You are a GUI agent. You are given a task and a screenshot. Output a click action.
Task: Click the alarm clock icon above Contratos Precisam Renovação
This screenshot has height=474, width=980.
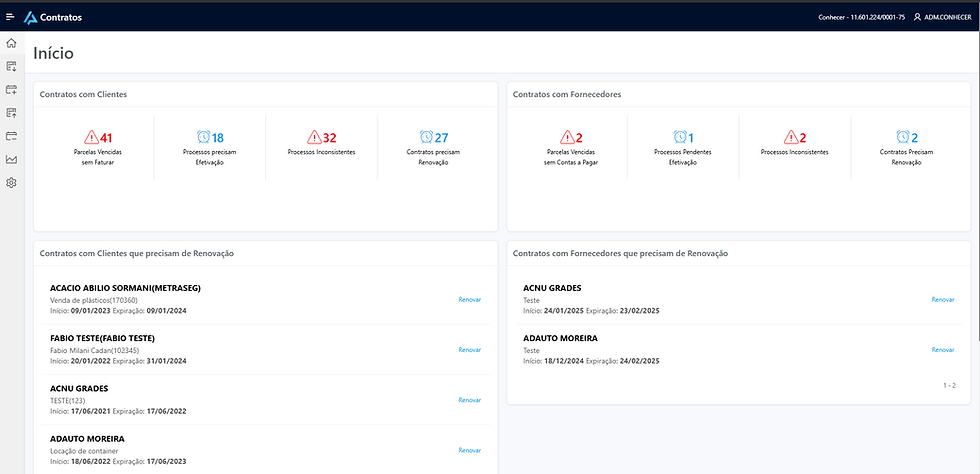point(903,137)
